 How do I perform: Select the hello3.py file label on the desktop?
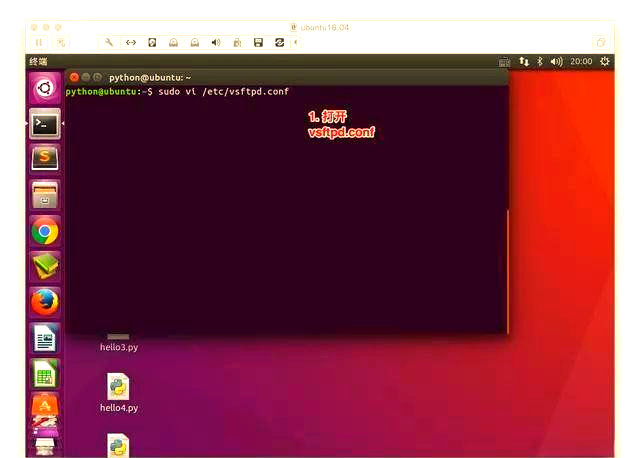pyautogui.click(x=119, y=347)
